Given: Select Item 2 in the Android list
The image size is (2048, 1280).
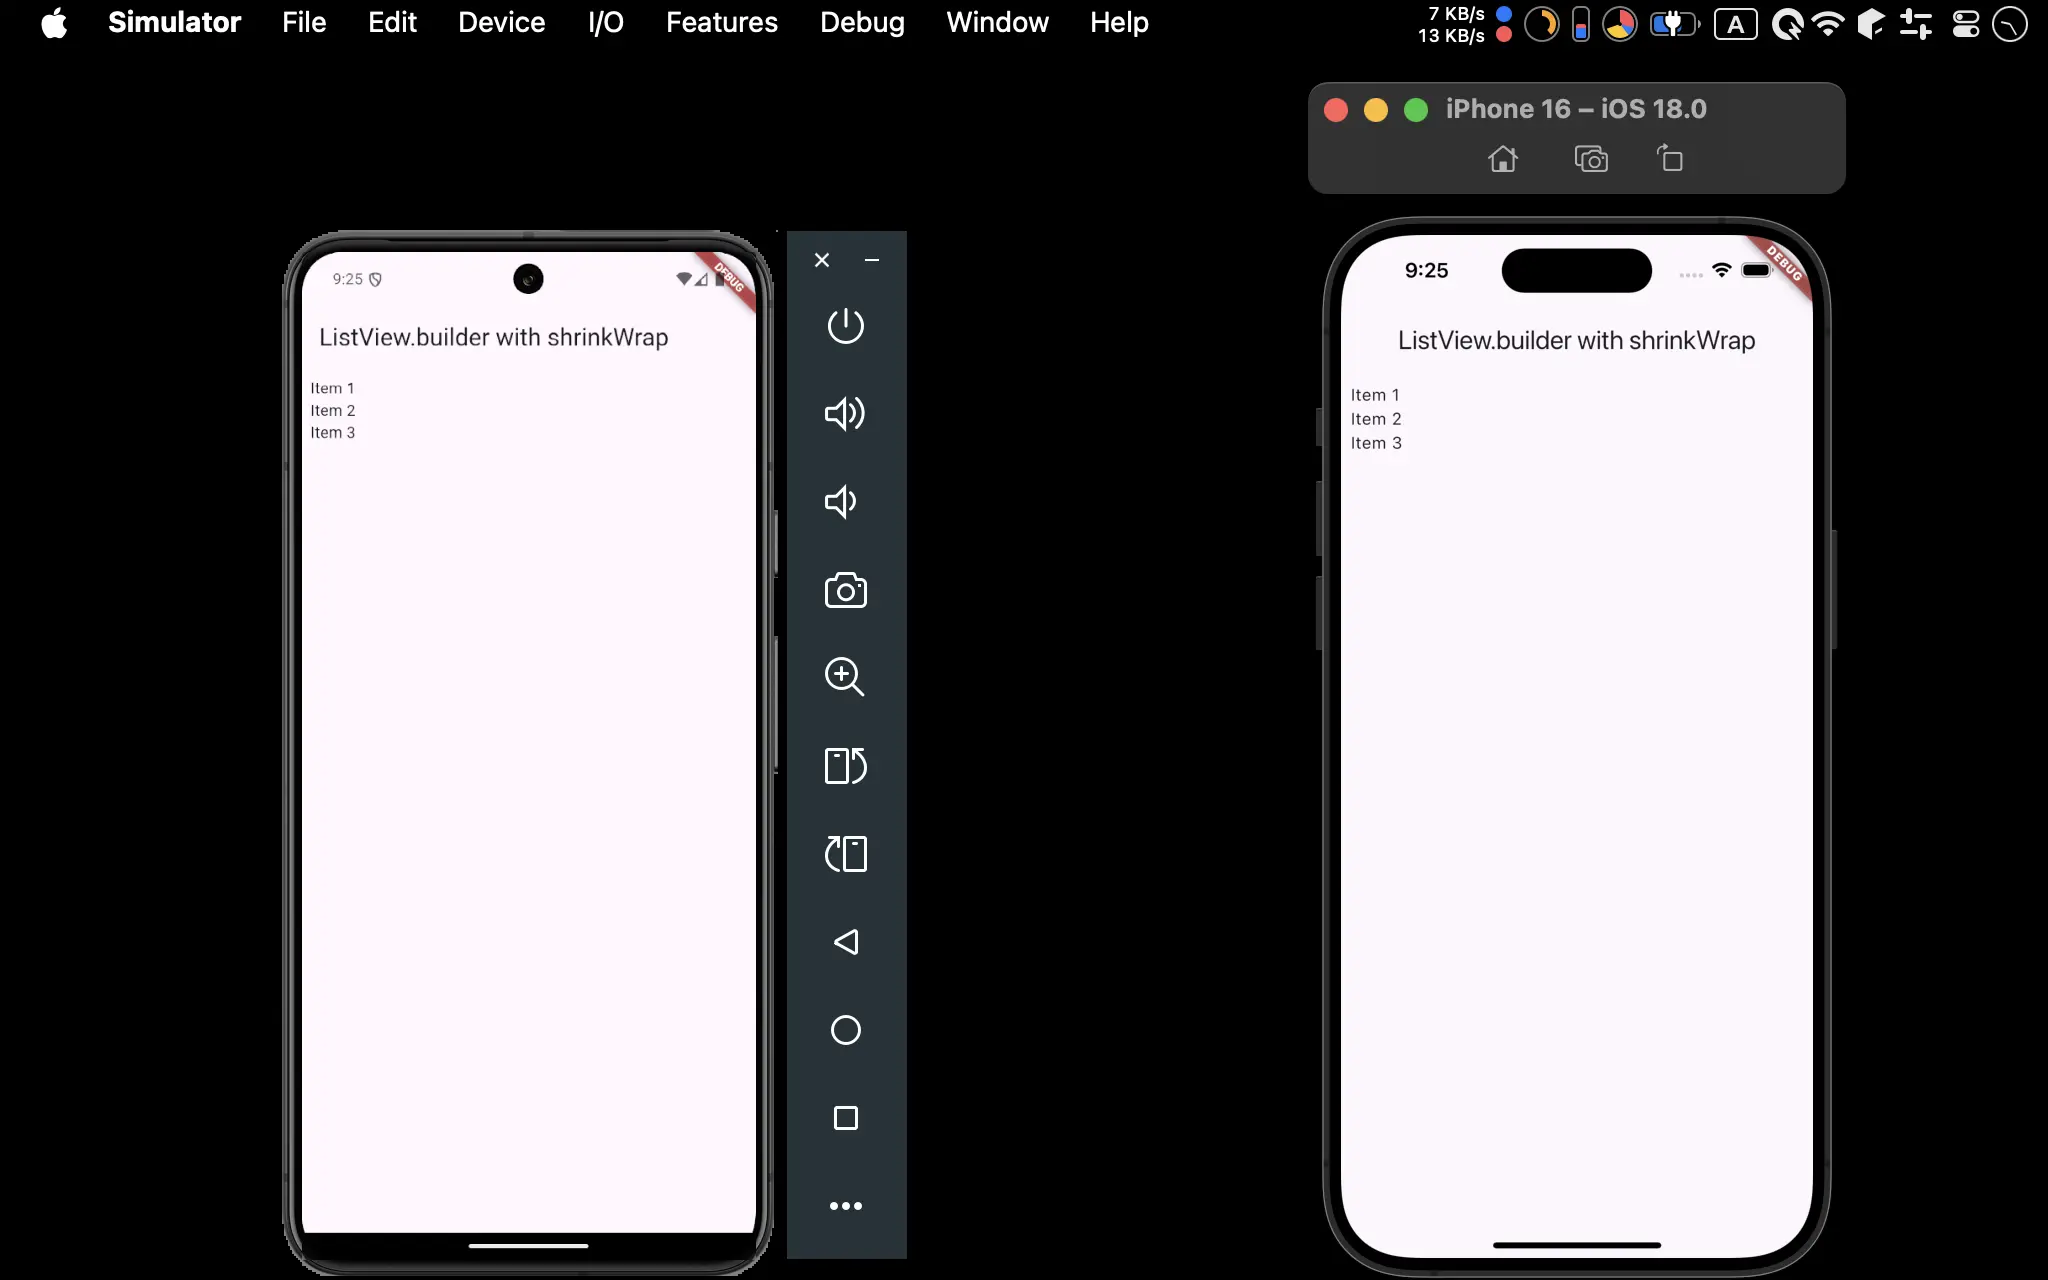Looking at the screenshot, I should point(332,410).
